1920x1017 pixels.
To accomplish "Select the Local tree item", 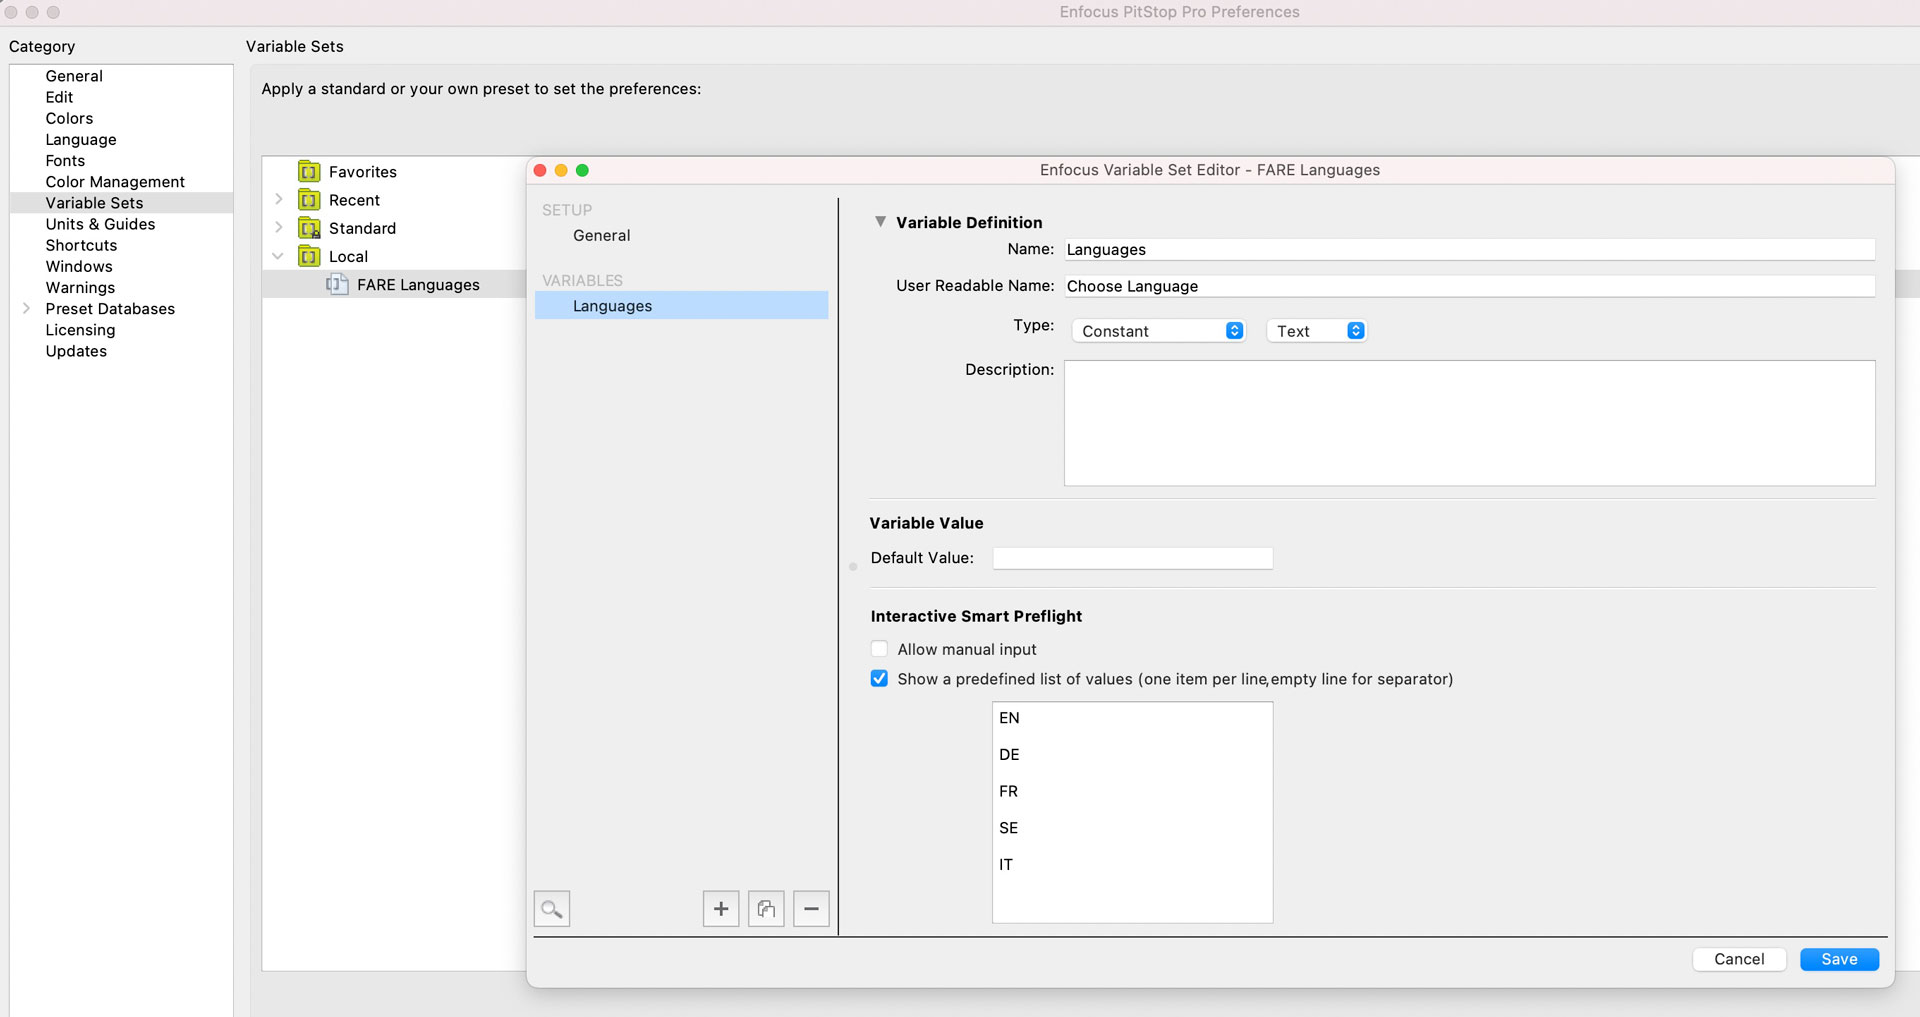I will pos(348,257).
